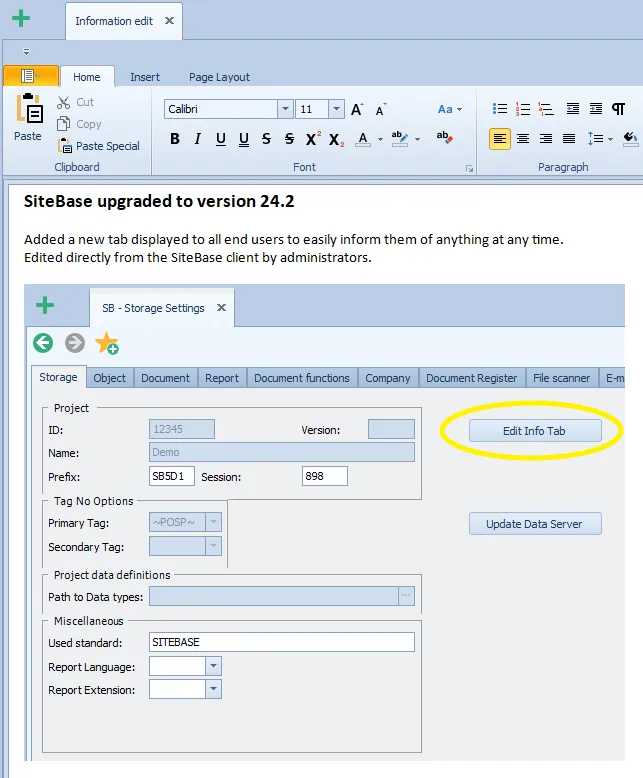Open the font color dropdown arrow
The width and height of the screenshot is (643, 778).
[x=380, y=139]
